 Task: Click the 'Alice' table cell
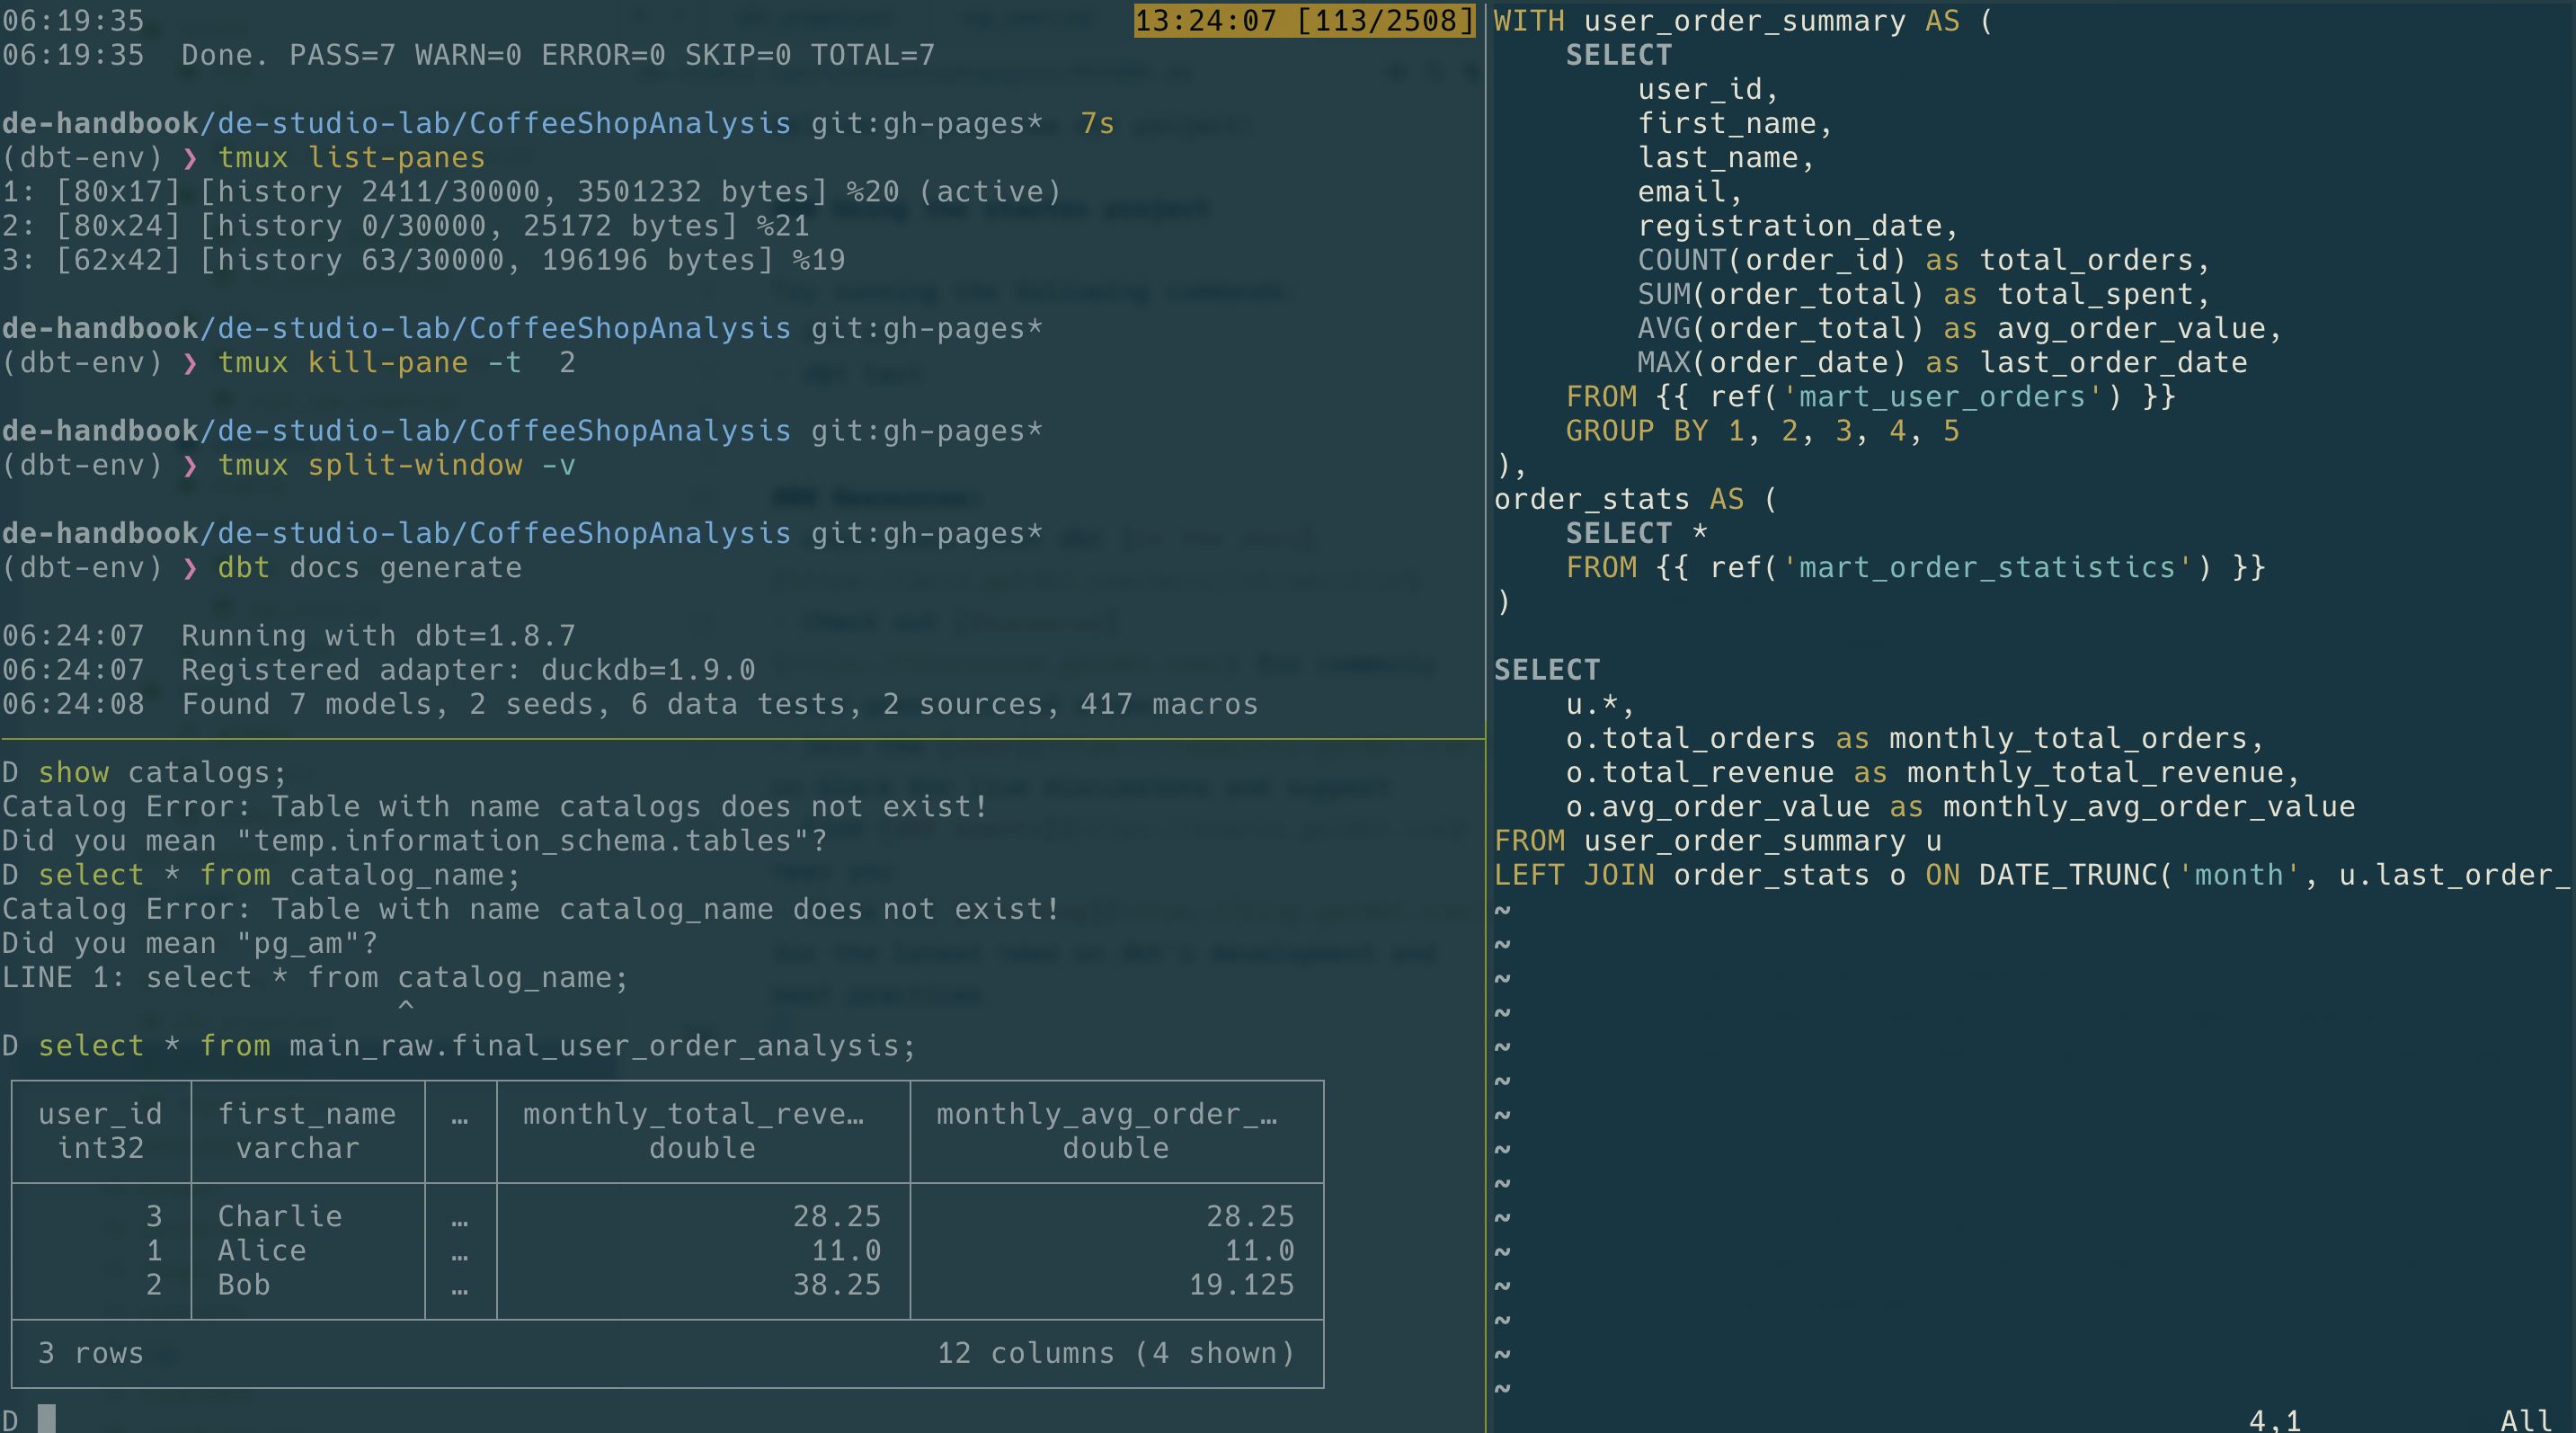262,1250
